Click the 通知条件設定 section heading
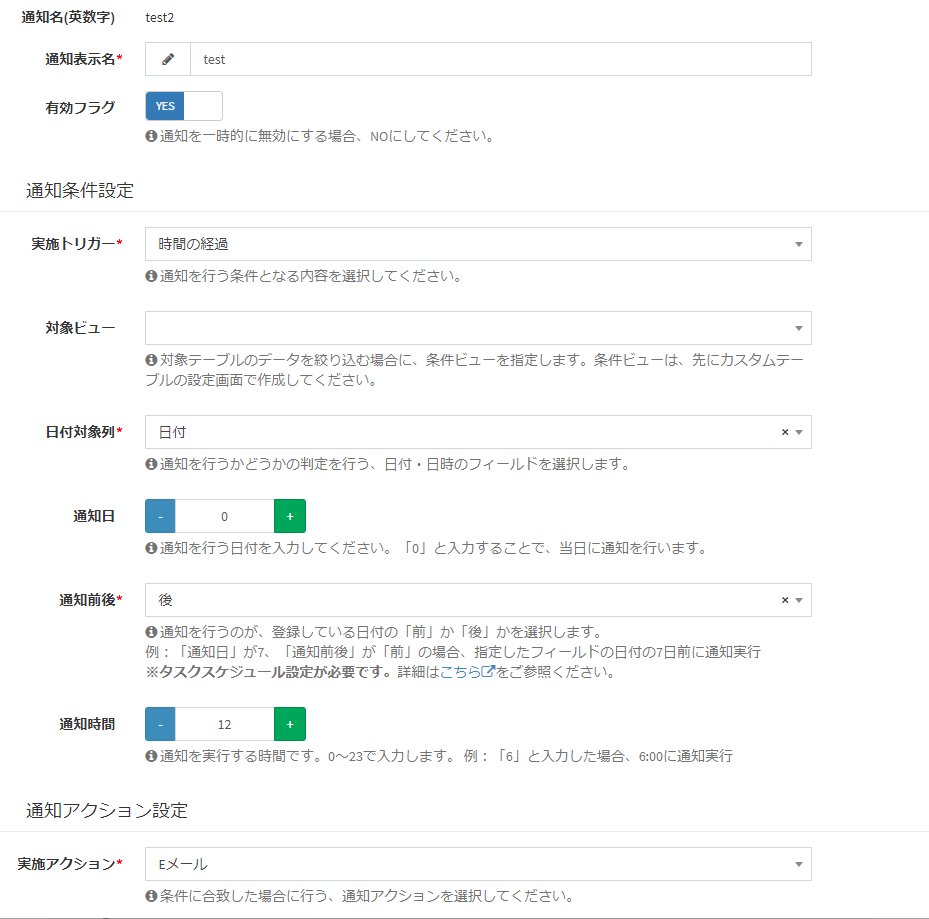Image resolution: width=929 pixels, height=919 pixels. pyautogui.click(x=80, y=191)
